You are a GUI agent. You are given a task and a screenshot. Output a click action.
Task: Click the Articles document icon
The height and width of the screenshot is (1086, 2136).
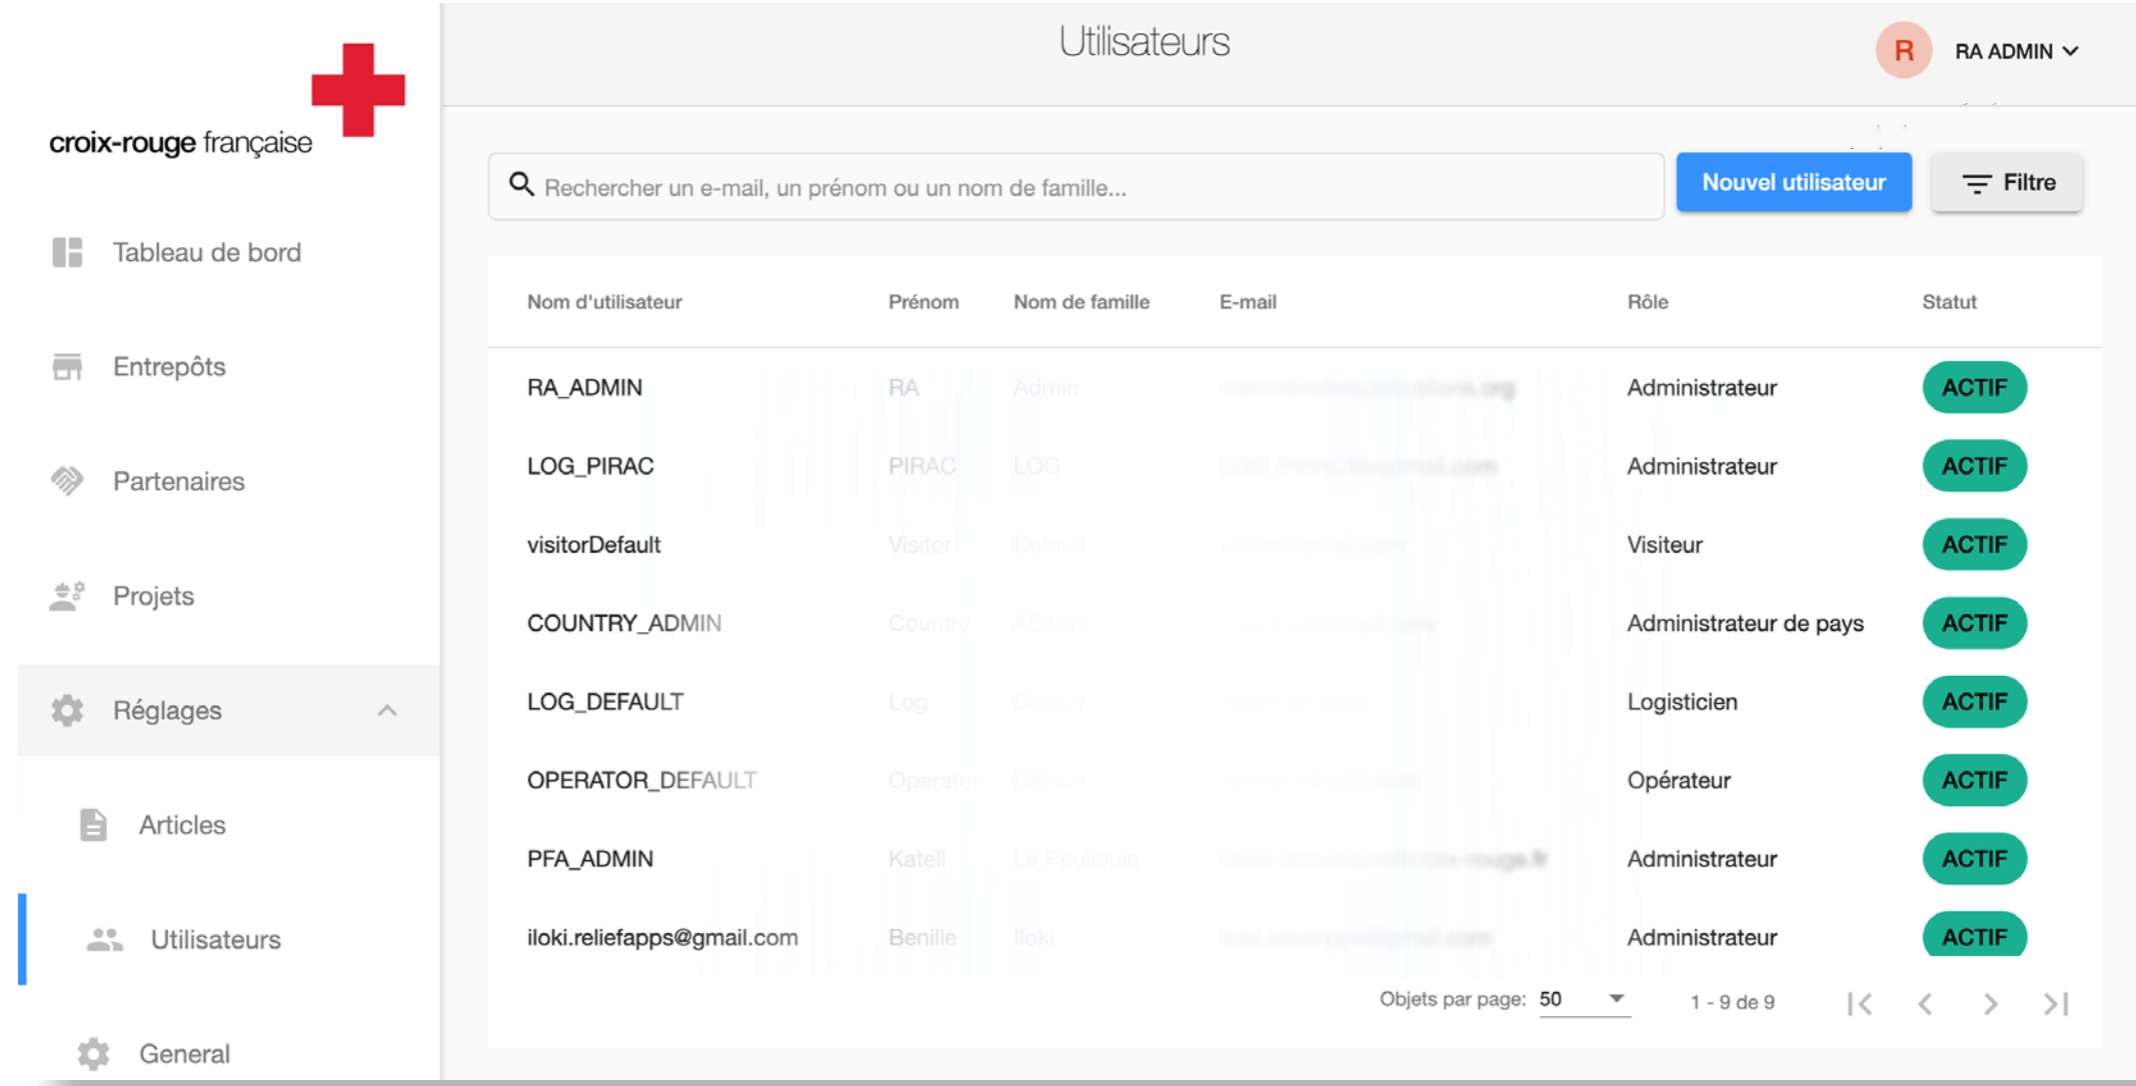(x=93, y=825)
